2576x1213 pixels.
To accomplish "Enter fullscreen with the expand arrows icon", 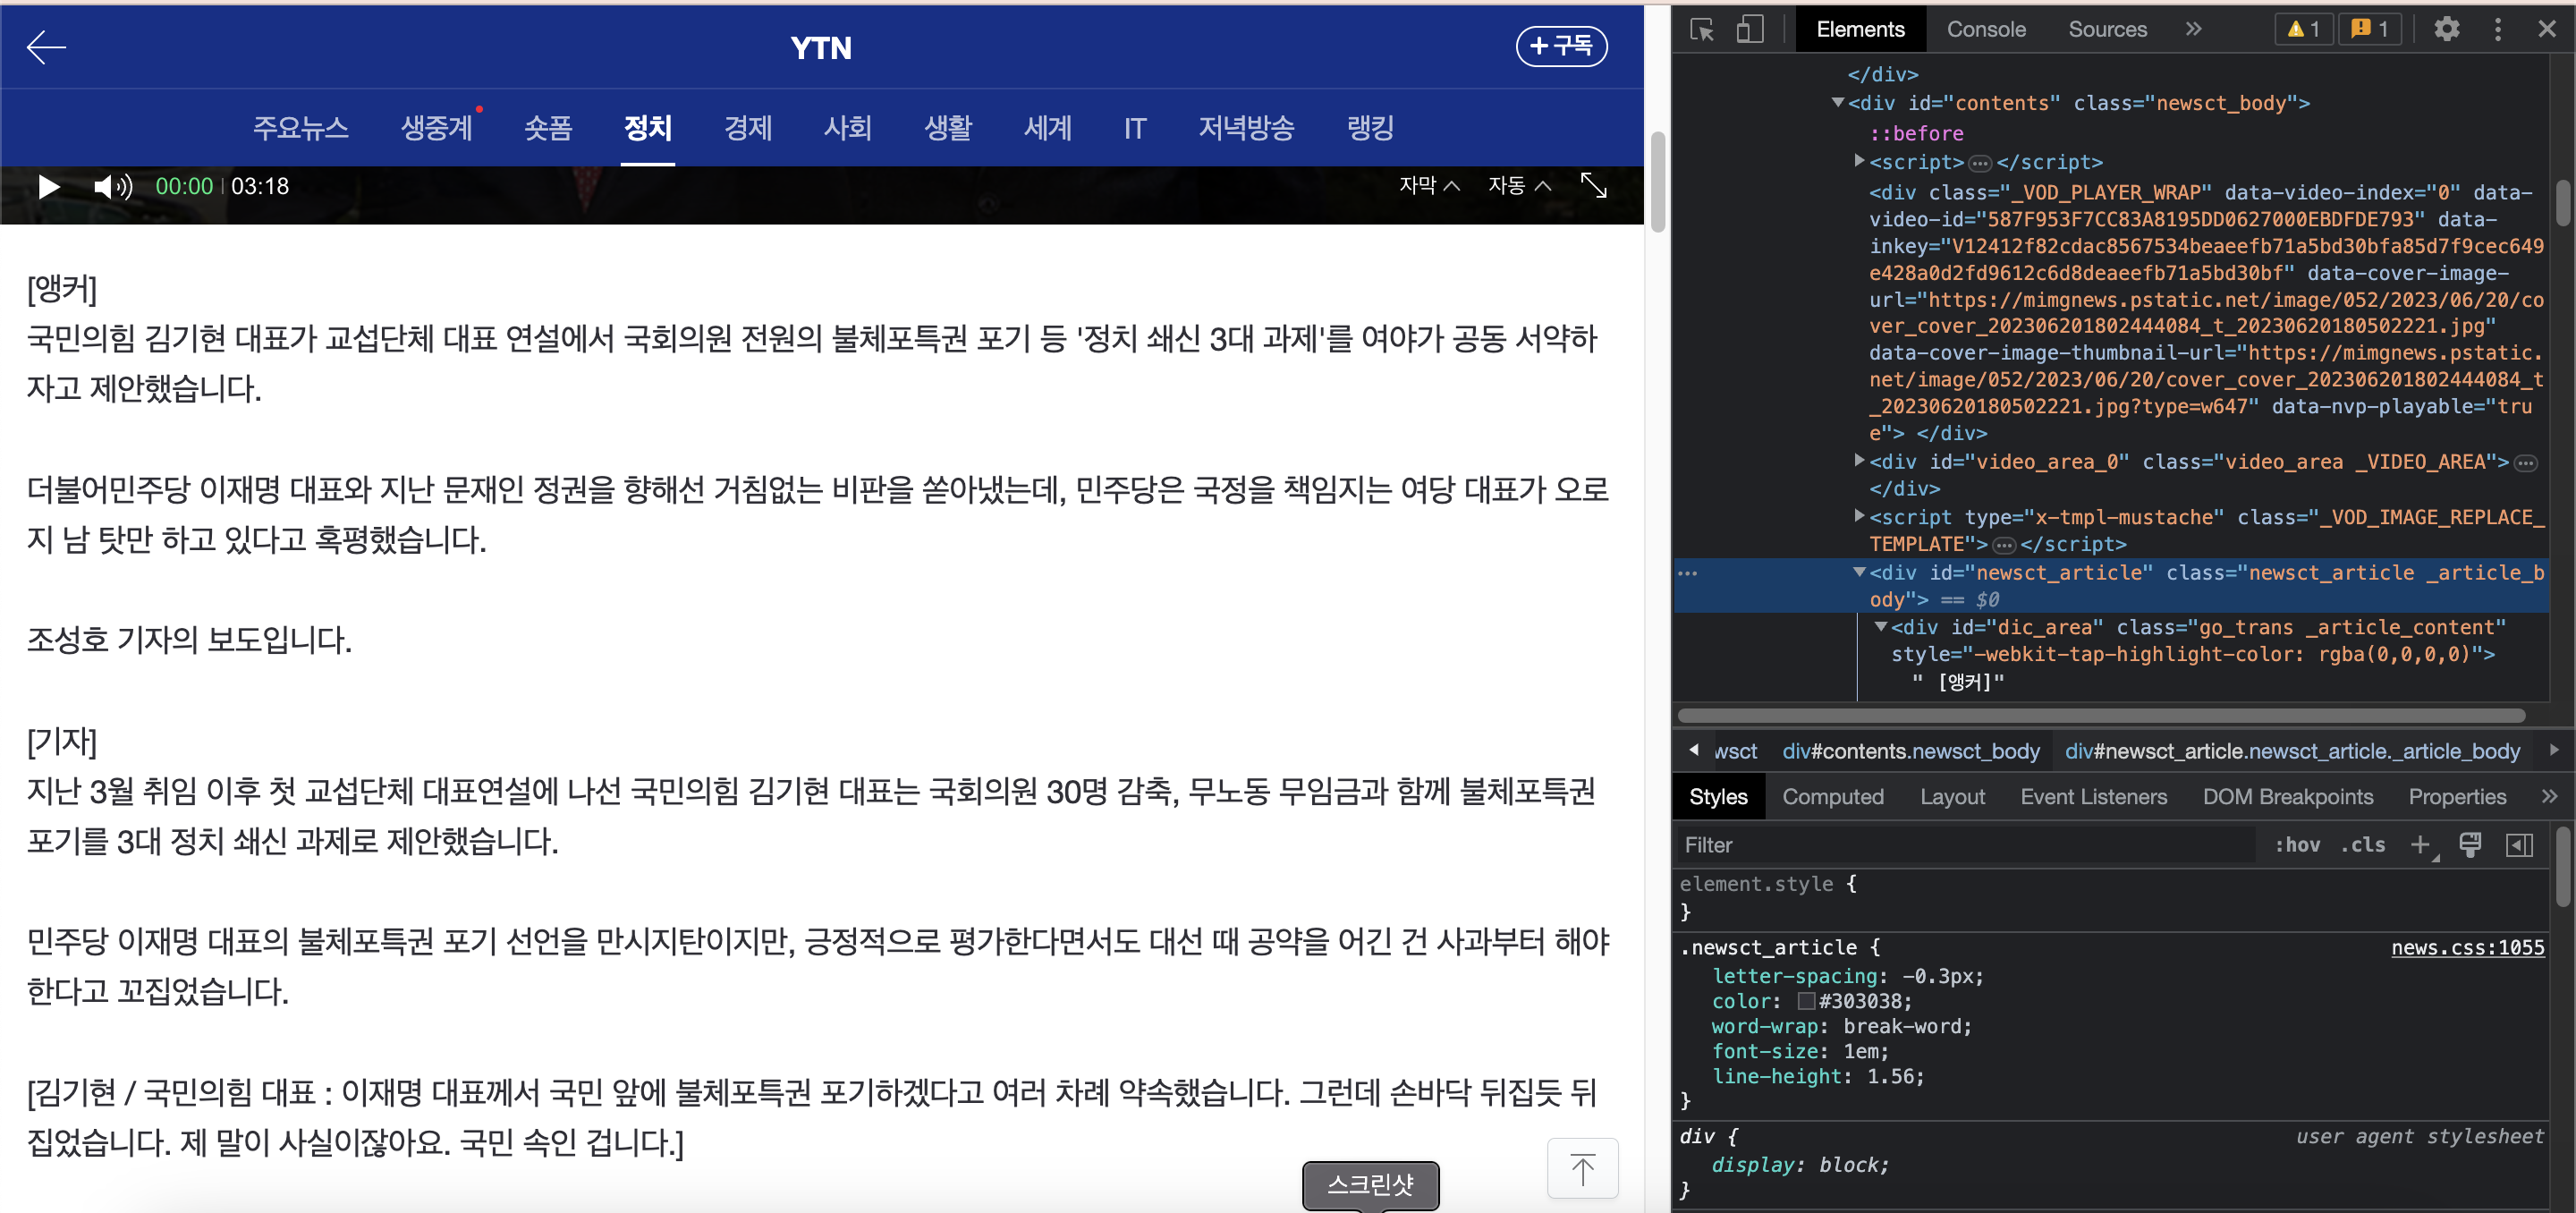I will [1593, 185].
